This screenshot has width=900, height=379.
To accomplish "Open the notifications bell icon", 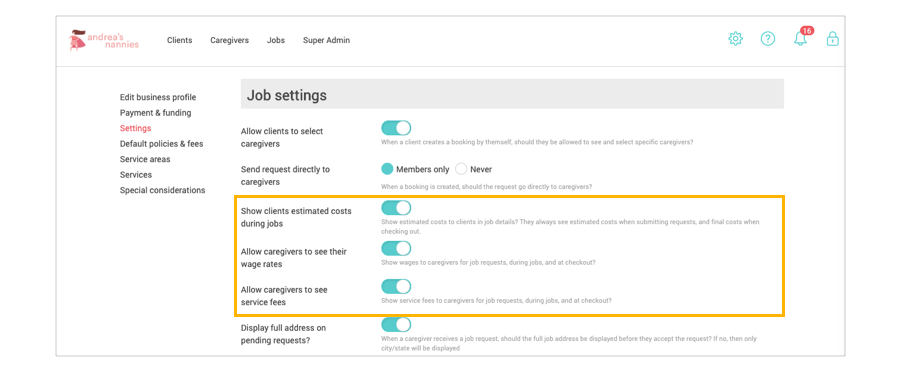I will pos(800,40).
